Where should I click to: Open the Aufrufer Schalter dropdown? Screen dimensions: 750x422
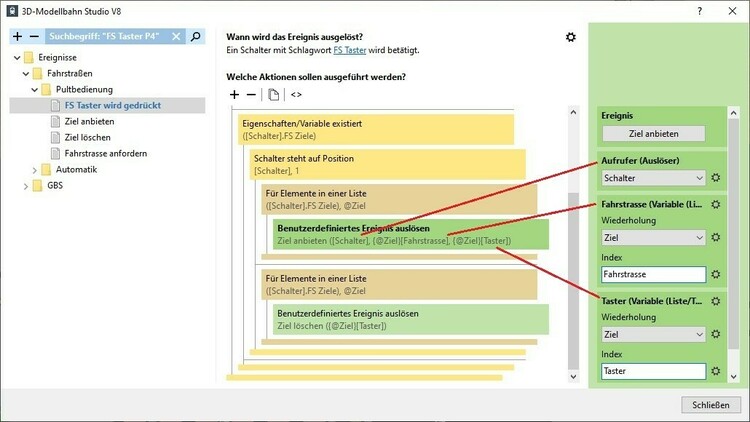(x=653, y=178)
